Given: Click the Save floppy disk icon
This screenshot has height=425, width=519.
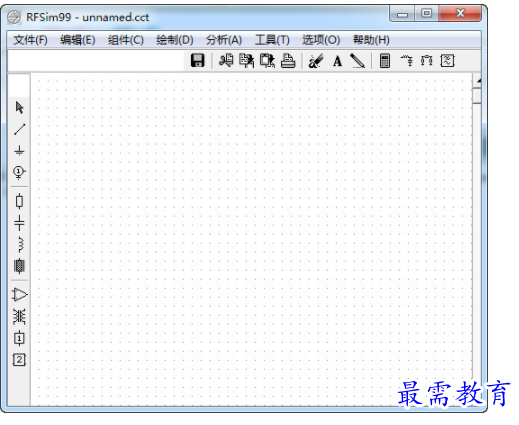Looking at the screenshot, I should click(x=197, y=61).
